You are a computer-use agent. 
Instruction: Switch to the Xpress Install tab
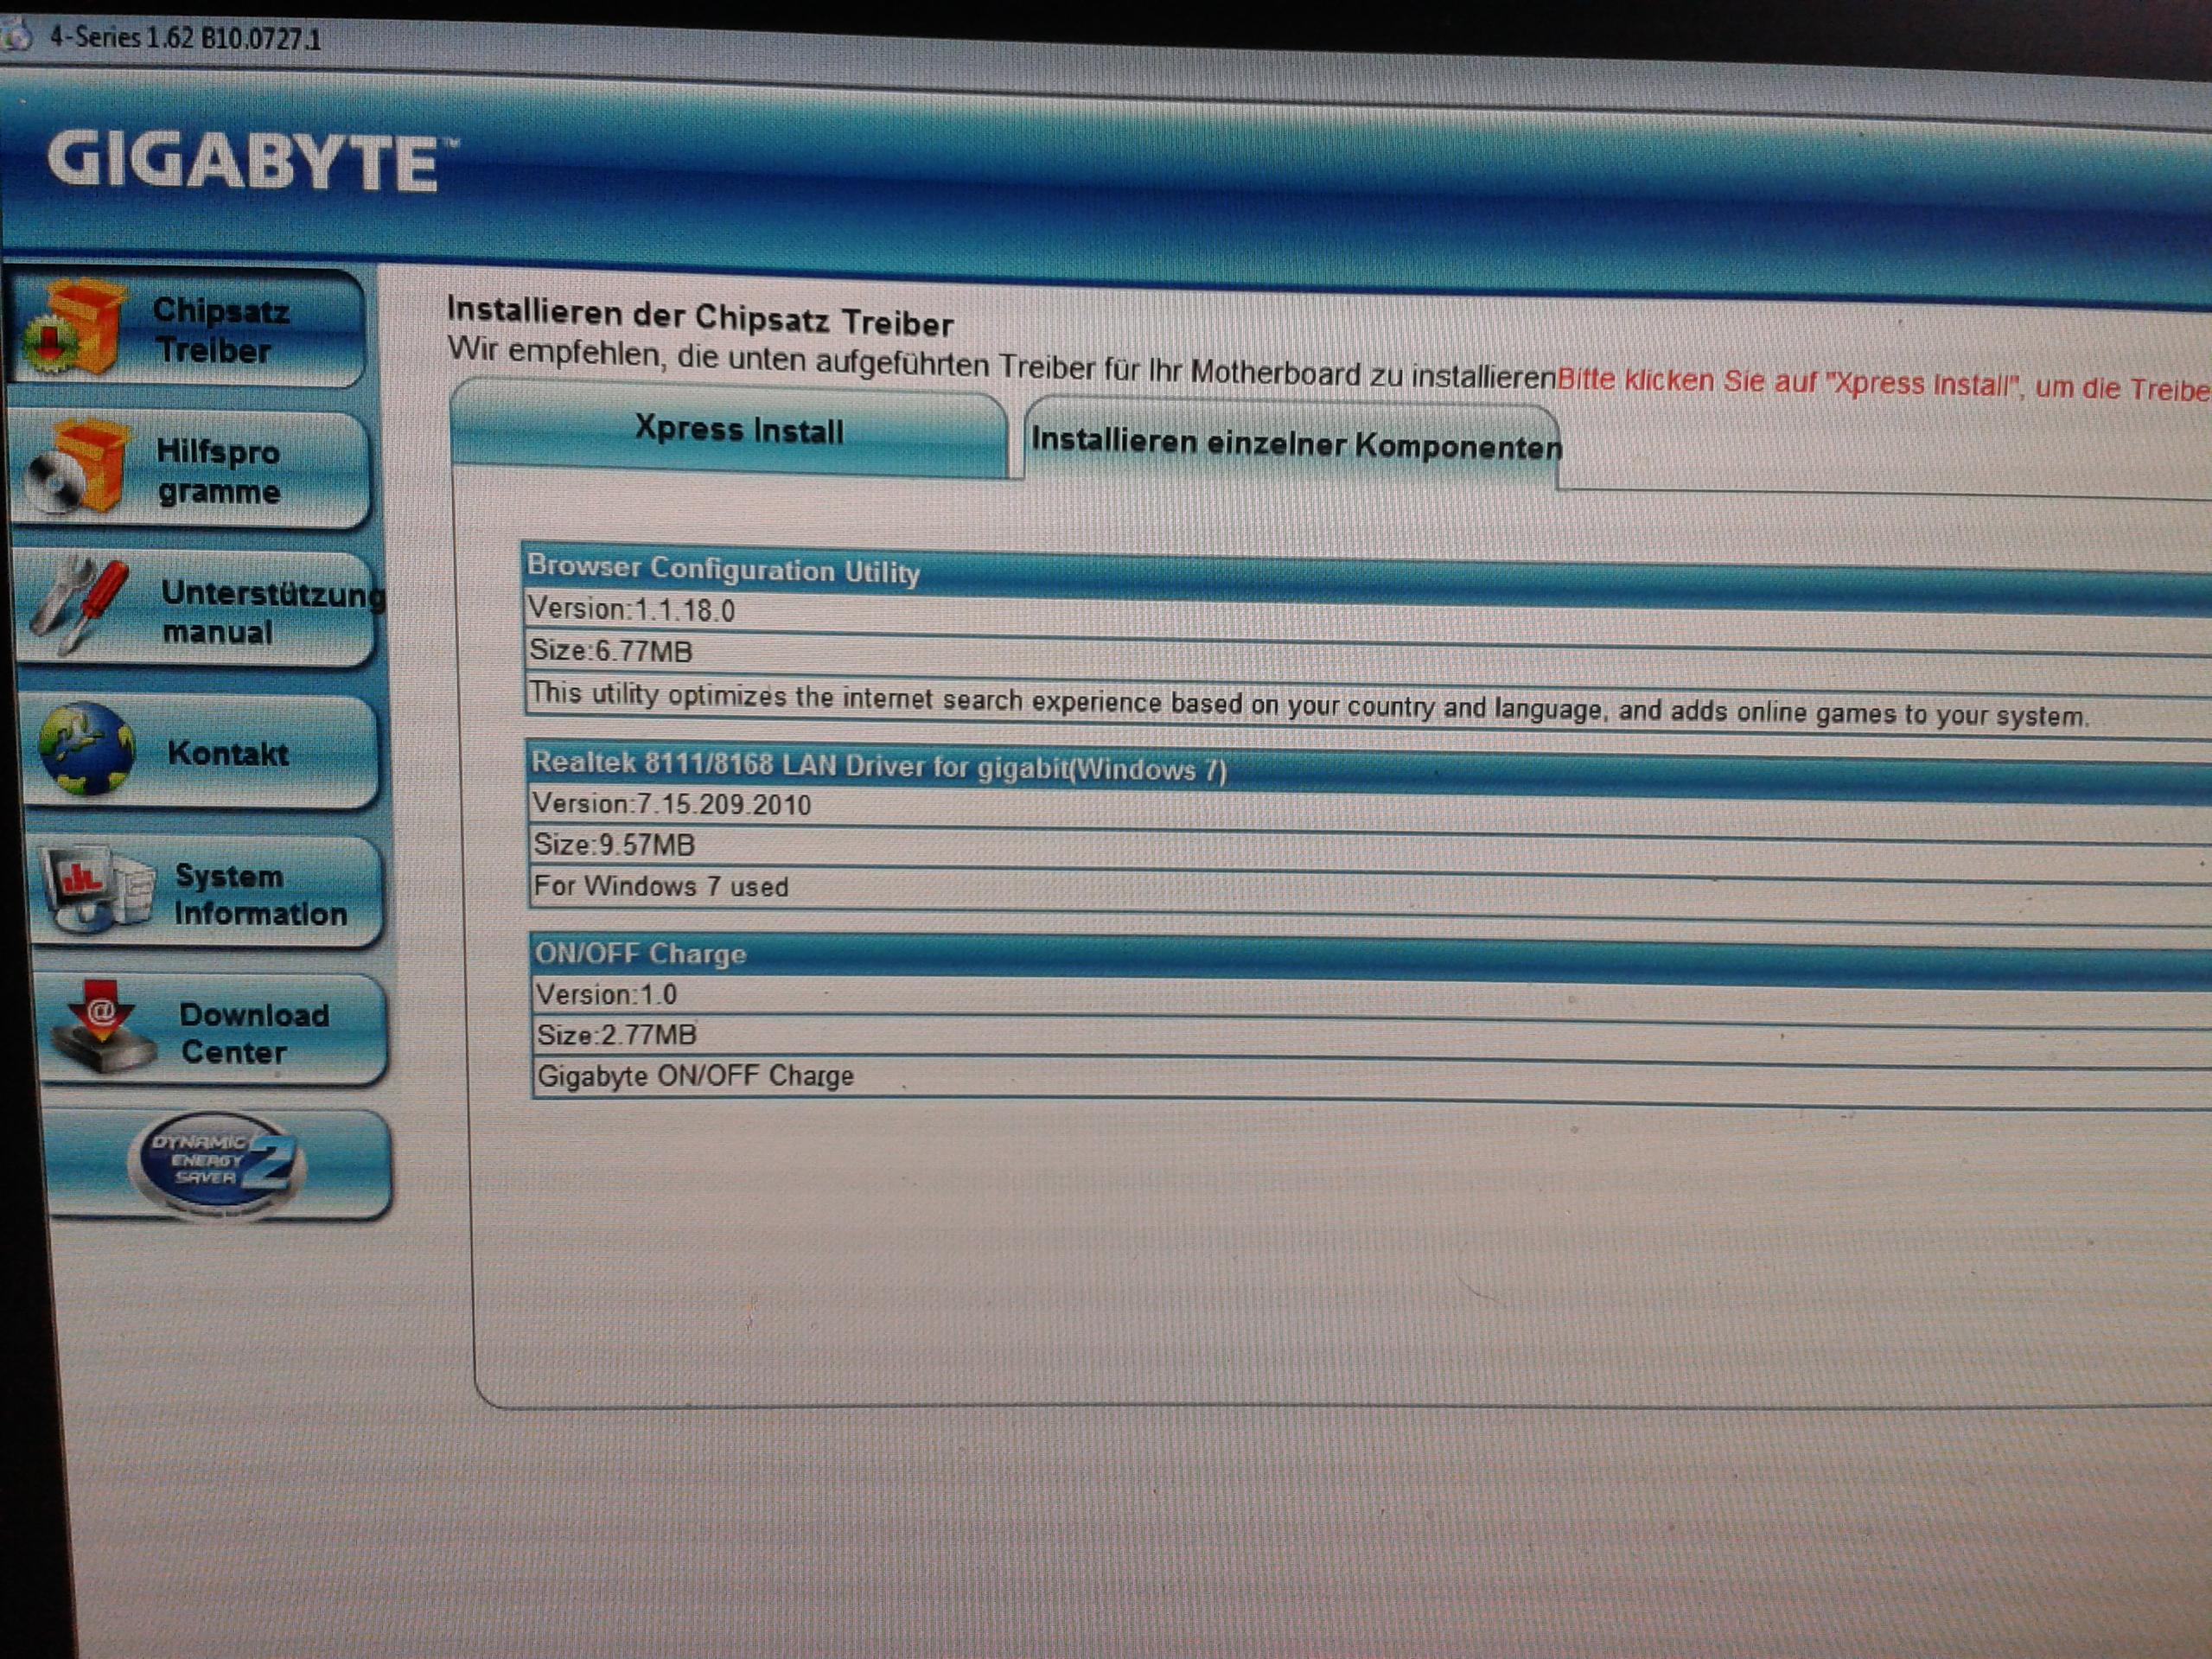(x=738, y=431)
